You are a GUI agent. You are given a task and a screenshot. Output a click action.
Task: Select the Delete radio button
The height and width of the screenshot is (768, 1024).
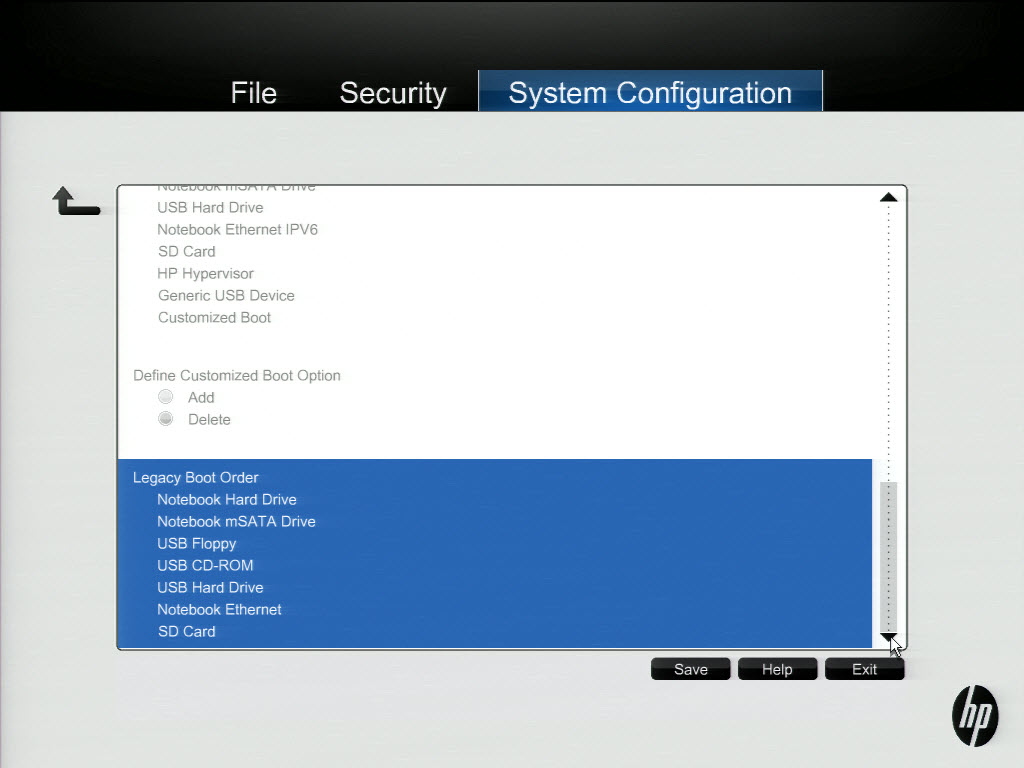166,419
